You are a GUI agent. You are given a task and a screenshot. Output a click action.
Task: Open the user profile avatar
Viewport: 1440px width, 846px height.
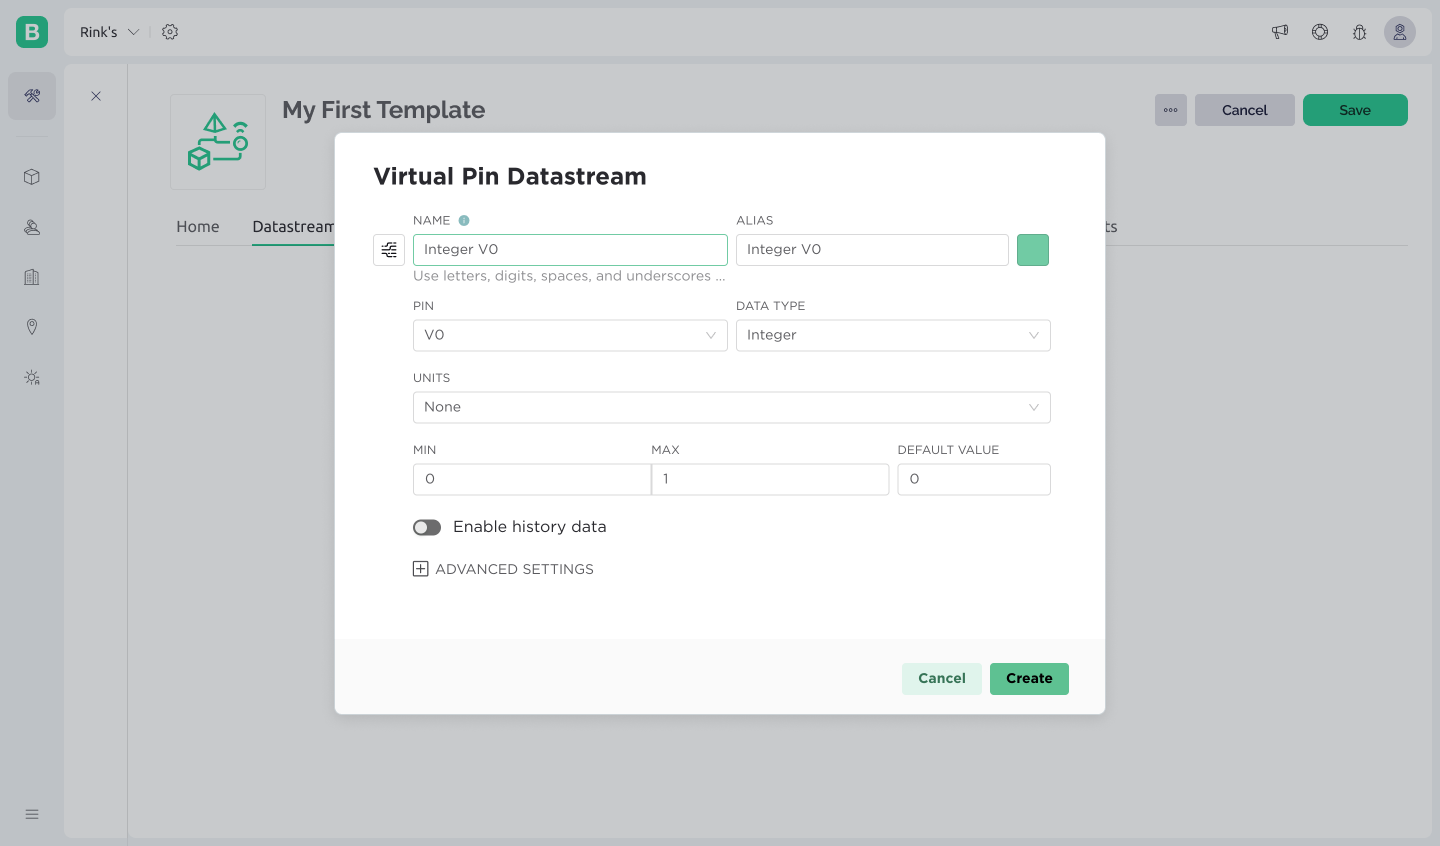click(1399, 32)
